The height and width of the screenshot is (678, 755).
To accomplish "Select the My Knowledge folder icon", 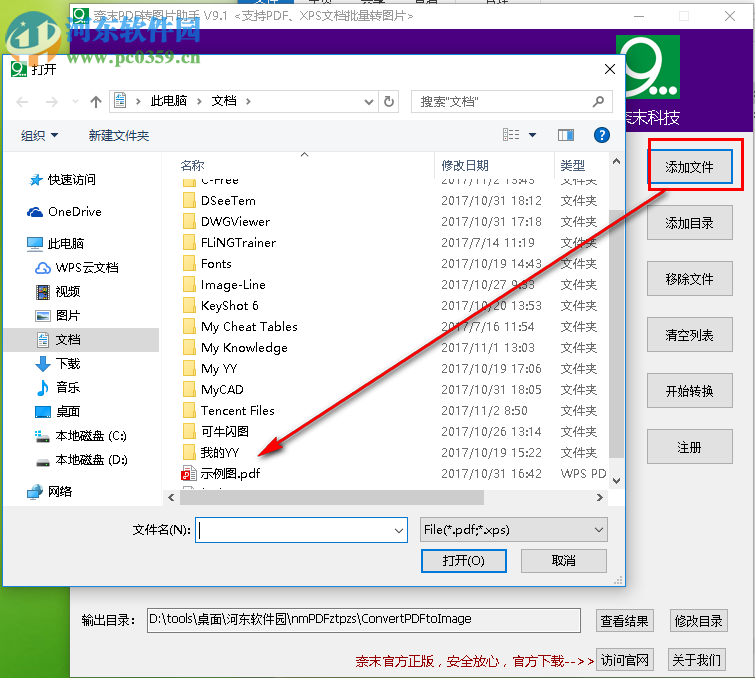I will click(x=189, y=347).
